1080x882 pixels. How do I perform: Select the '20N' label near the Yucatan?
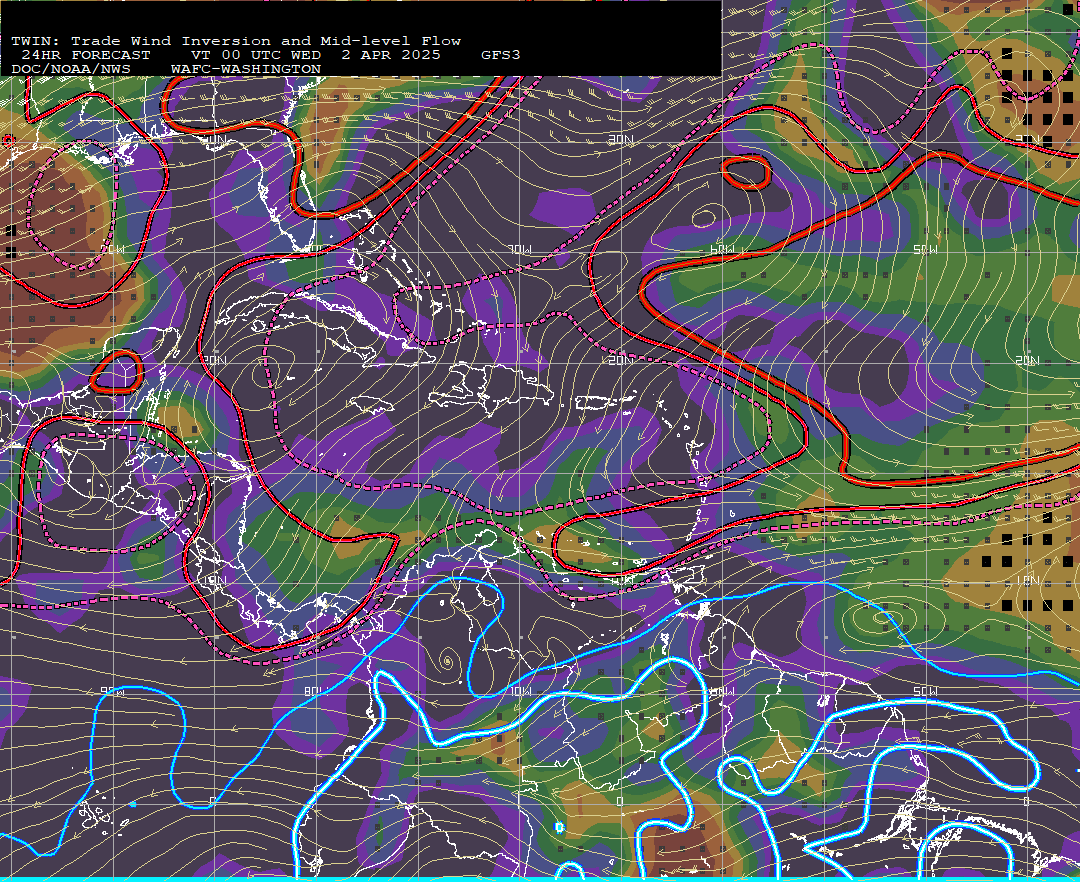click(214, 360)
